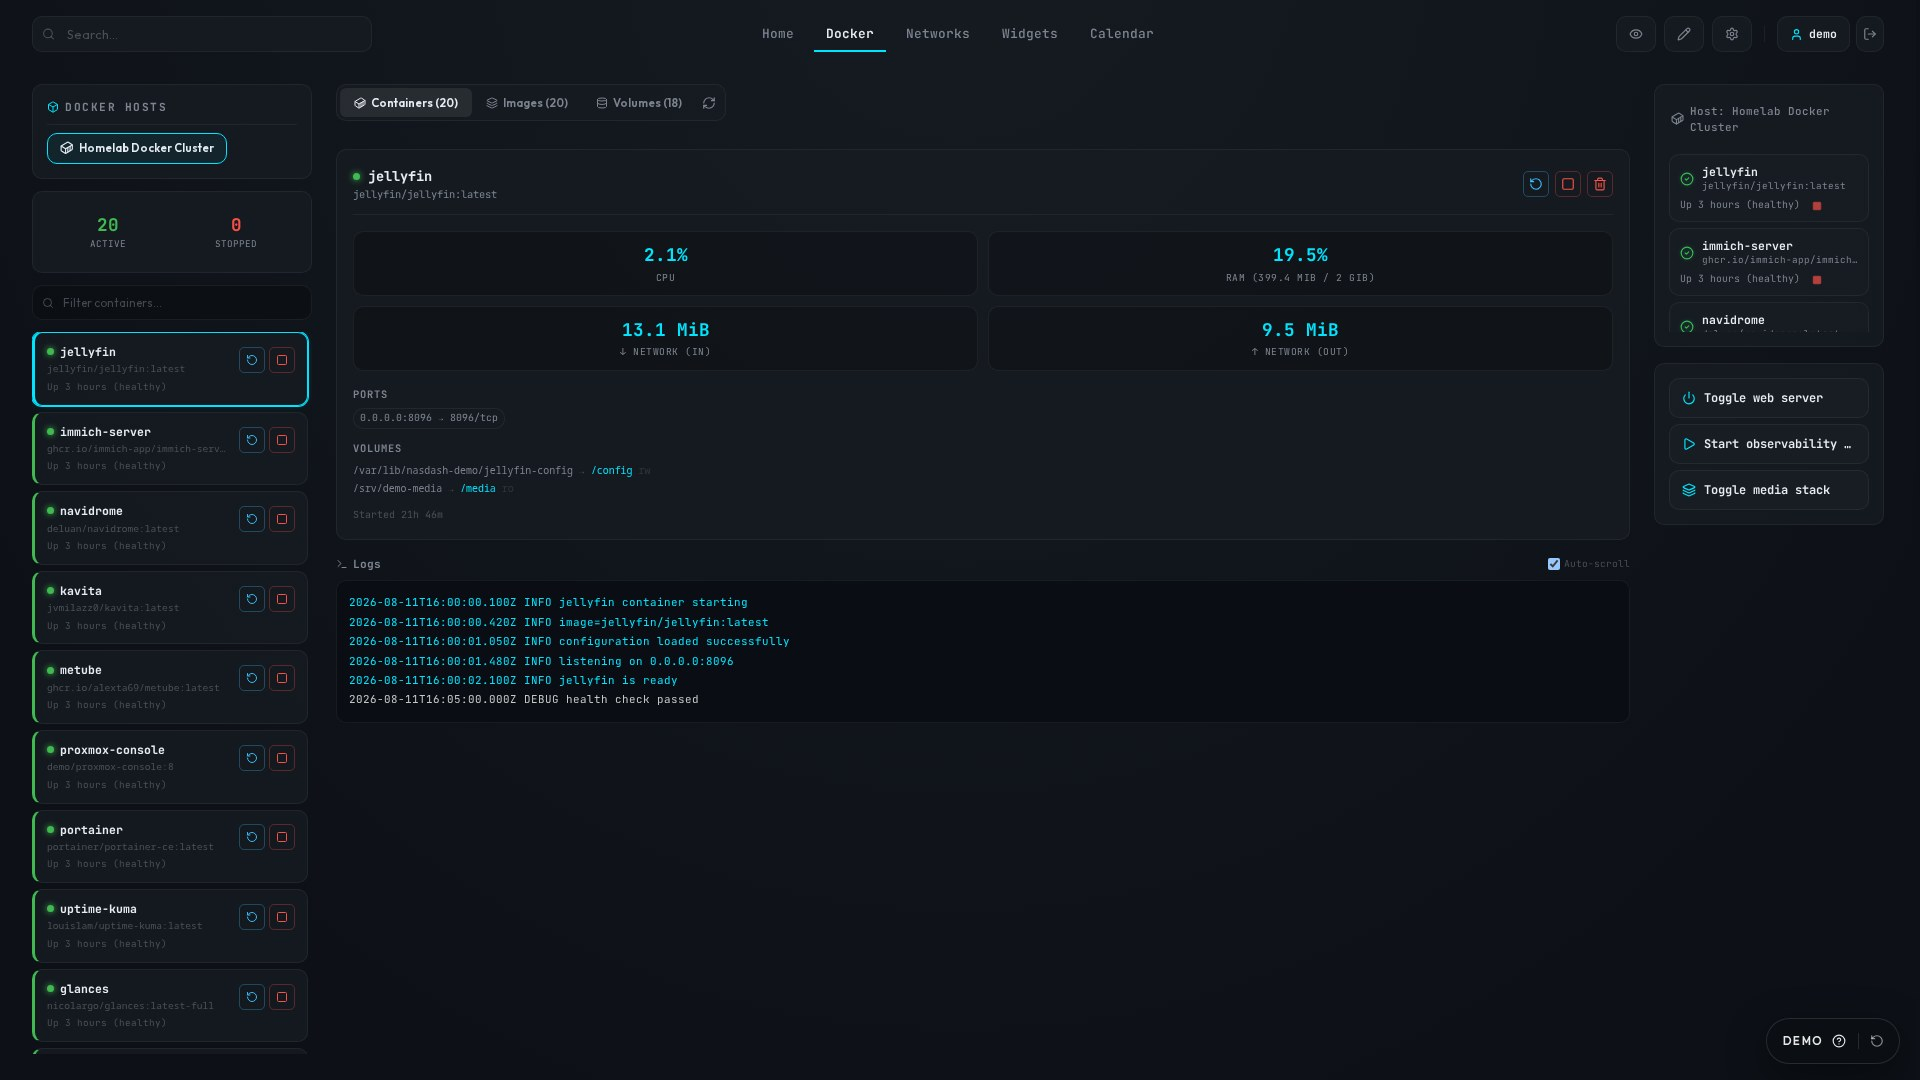Stop the immich-server container in sidebar
Viewport: 1920px width, 1080px height.
(282, 440)
